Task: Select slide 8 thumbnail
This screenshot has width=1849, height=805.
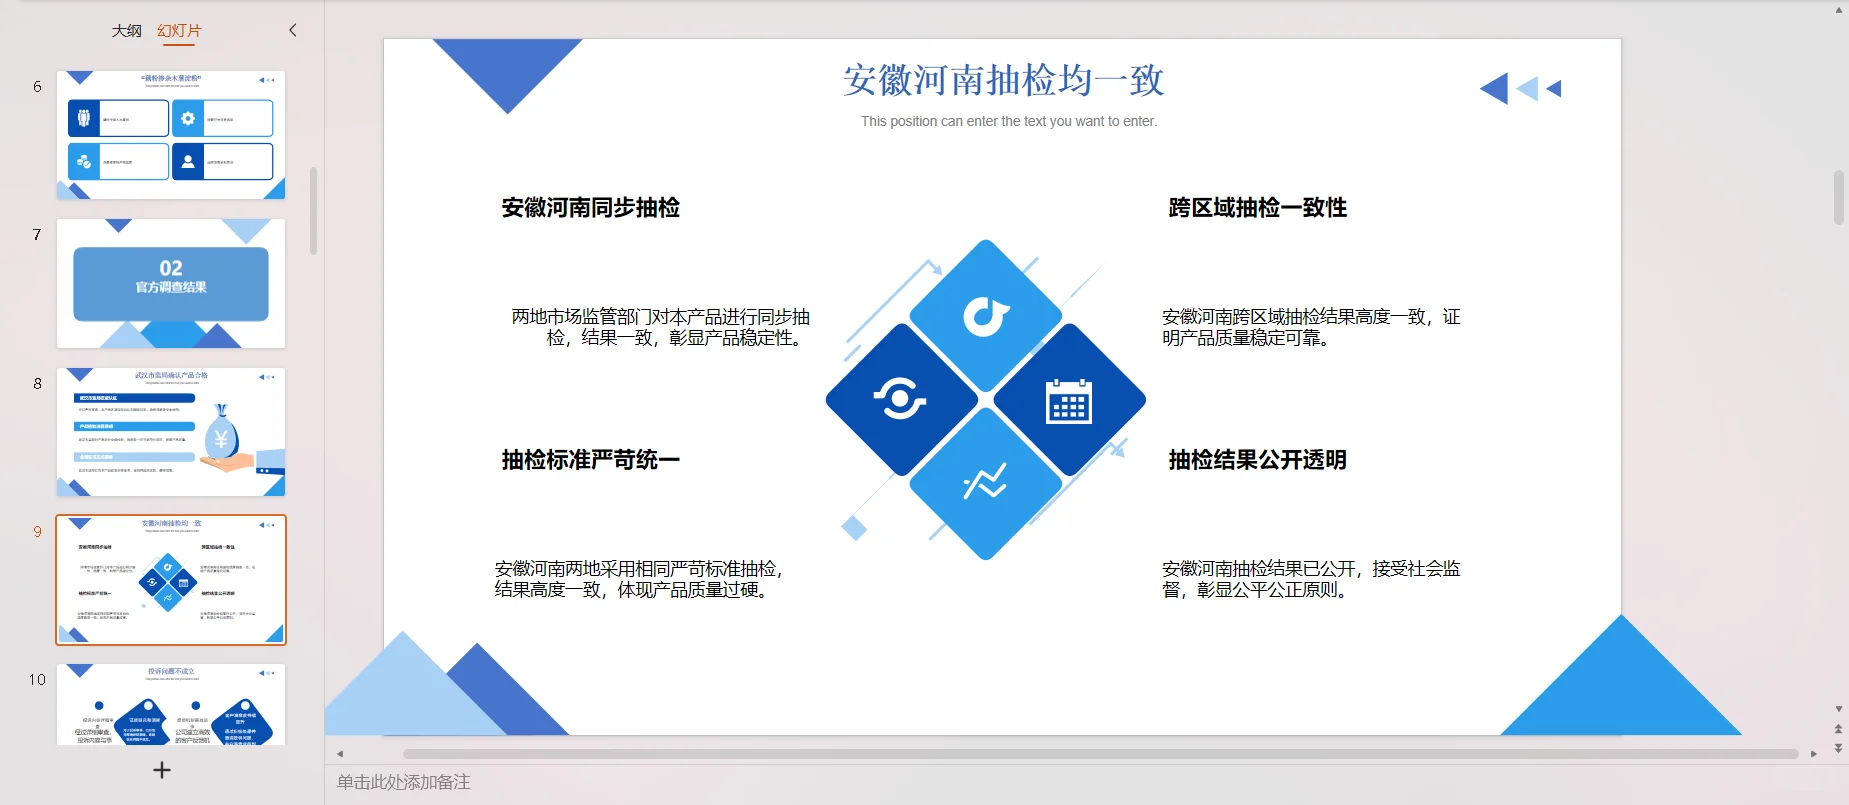Action: (x=171, y=432)
